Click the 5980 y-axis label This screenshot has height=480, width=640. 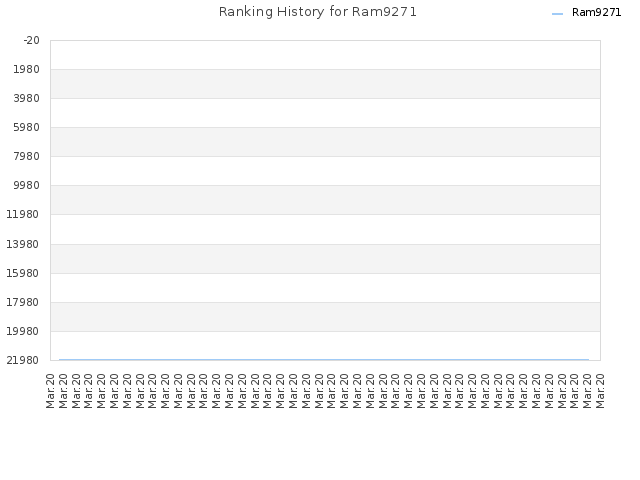click(x=27, y=127)
